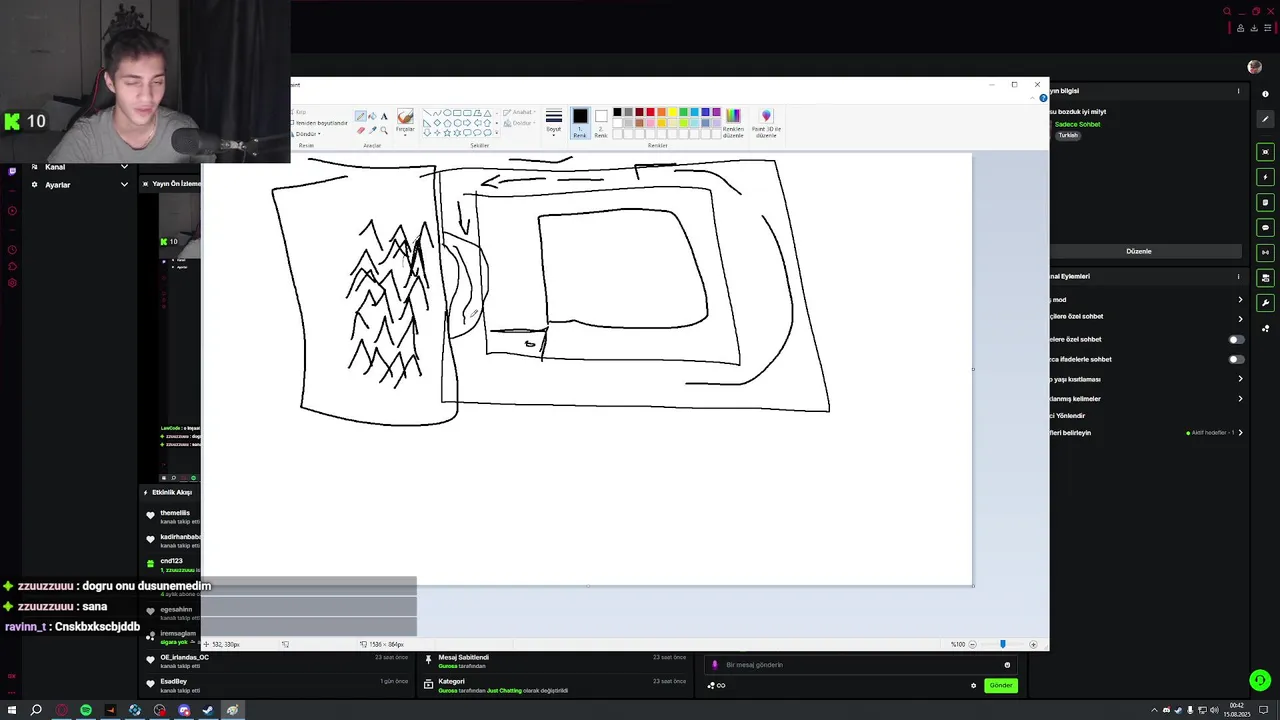Screen dimensions: 1280x720
Task: Adjust the Paint zoom slider
Action: 1003,644
